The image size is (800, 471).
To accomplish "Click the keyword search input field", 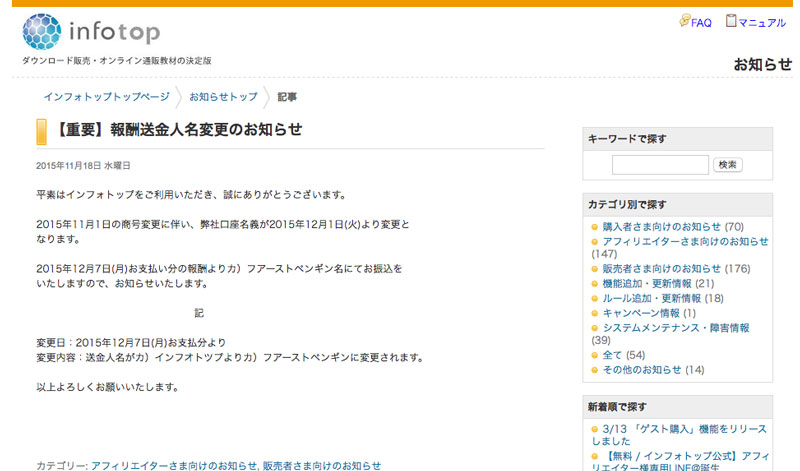I will (x=660, y=165).
